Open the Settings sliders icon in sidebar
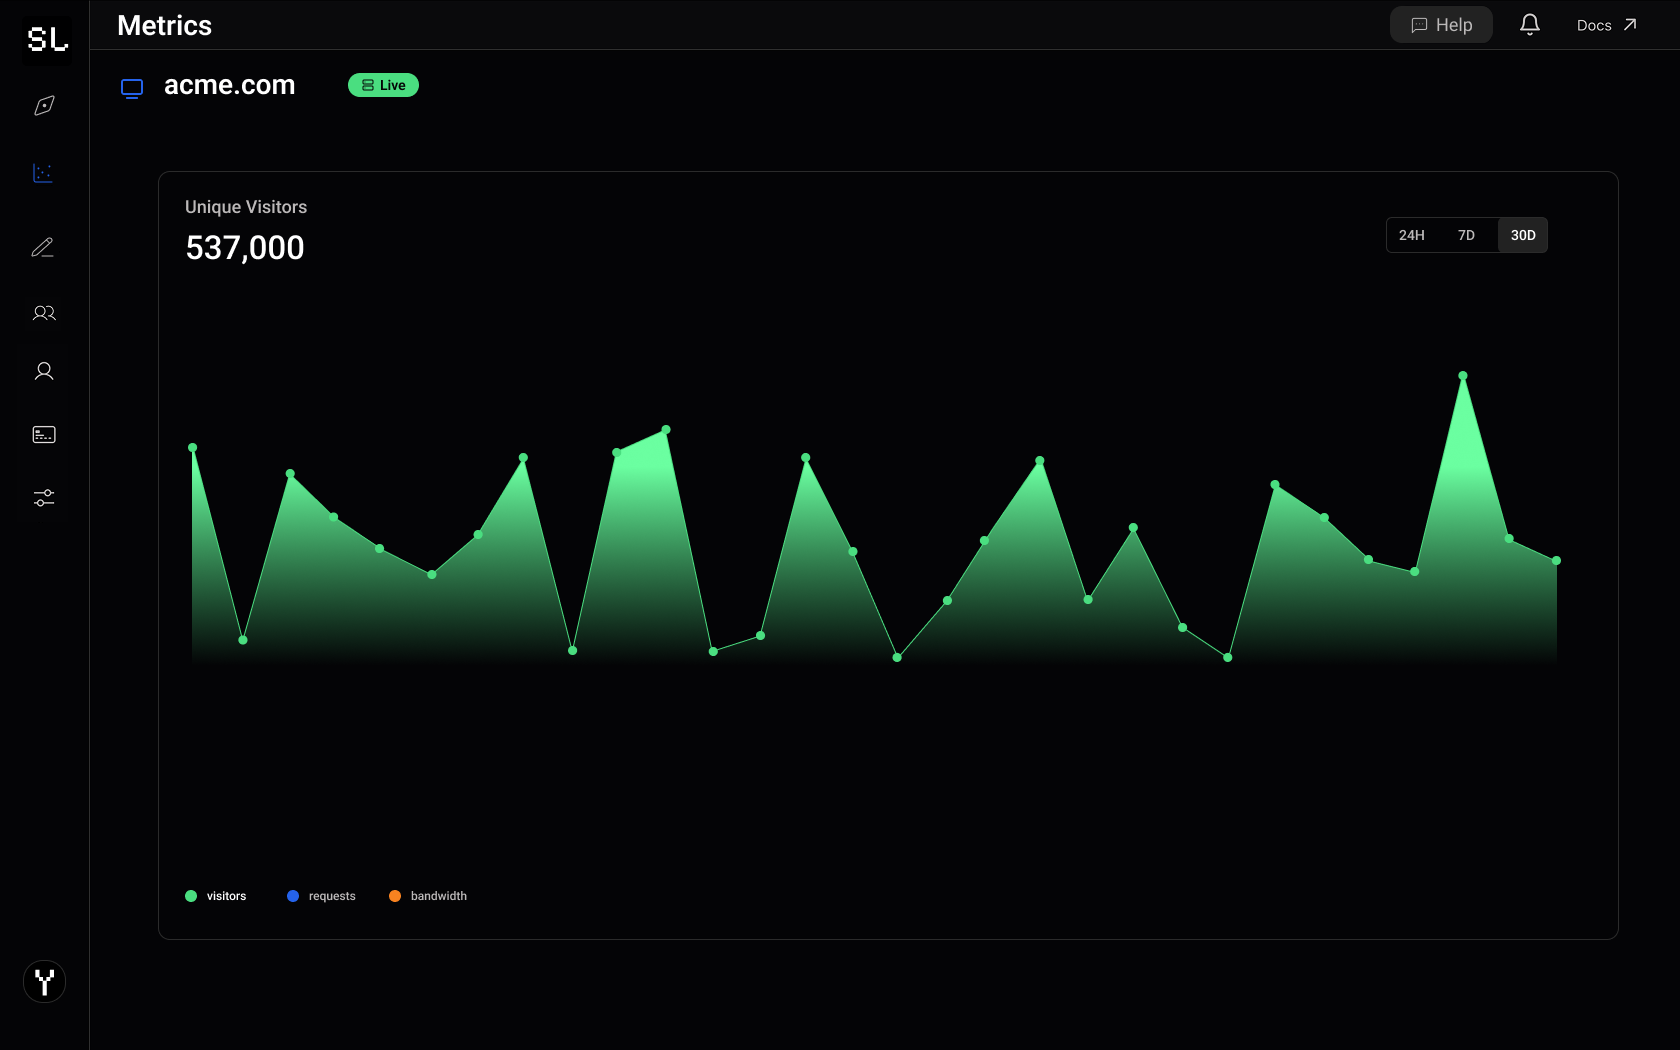 point(44,497)
